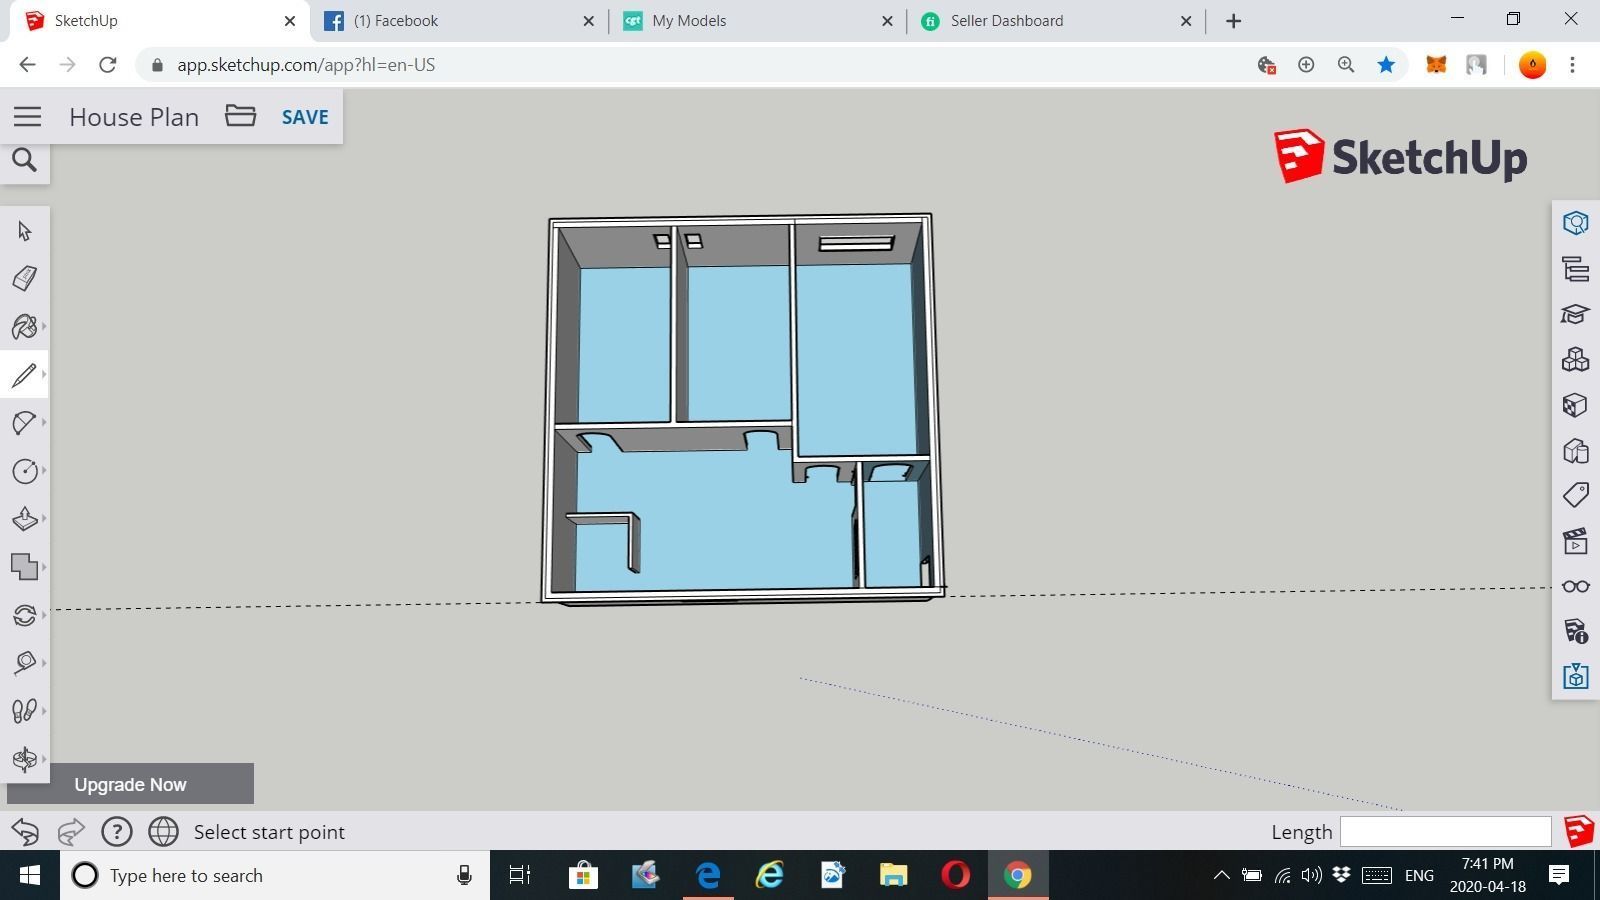Open help question mark
The image size is (1600, 900).
(x=117, y=832)
